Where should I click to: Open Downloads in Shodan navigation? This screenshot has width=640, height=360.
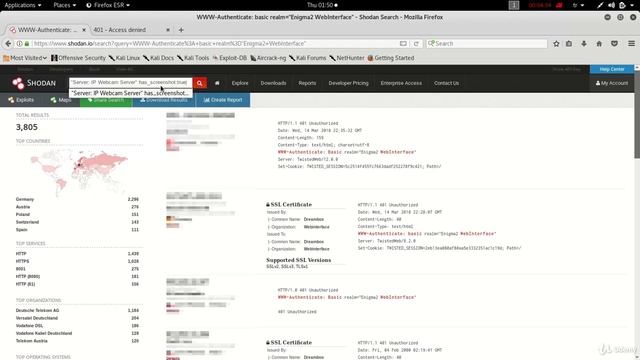[273, 83]
